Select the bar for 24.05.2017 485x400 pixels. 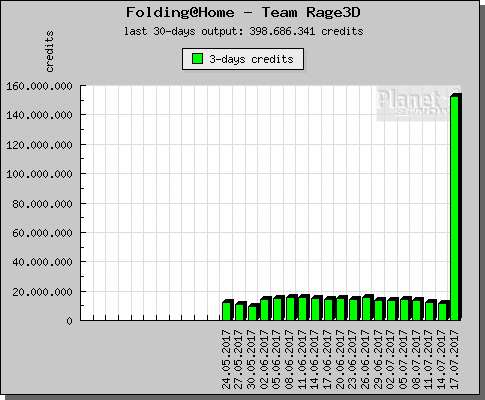pyautogui.click(x=228, y=310)
